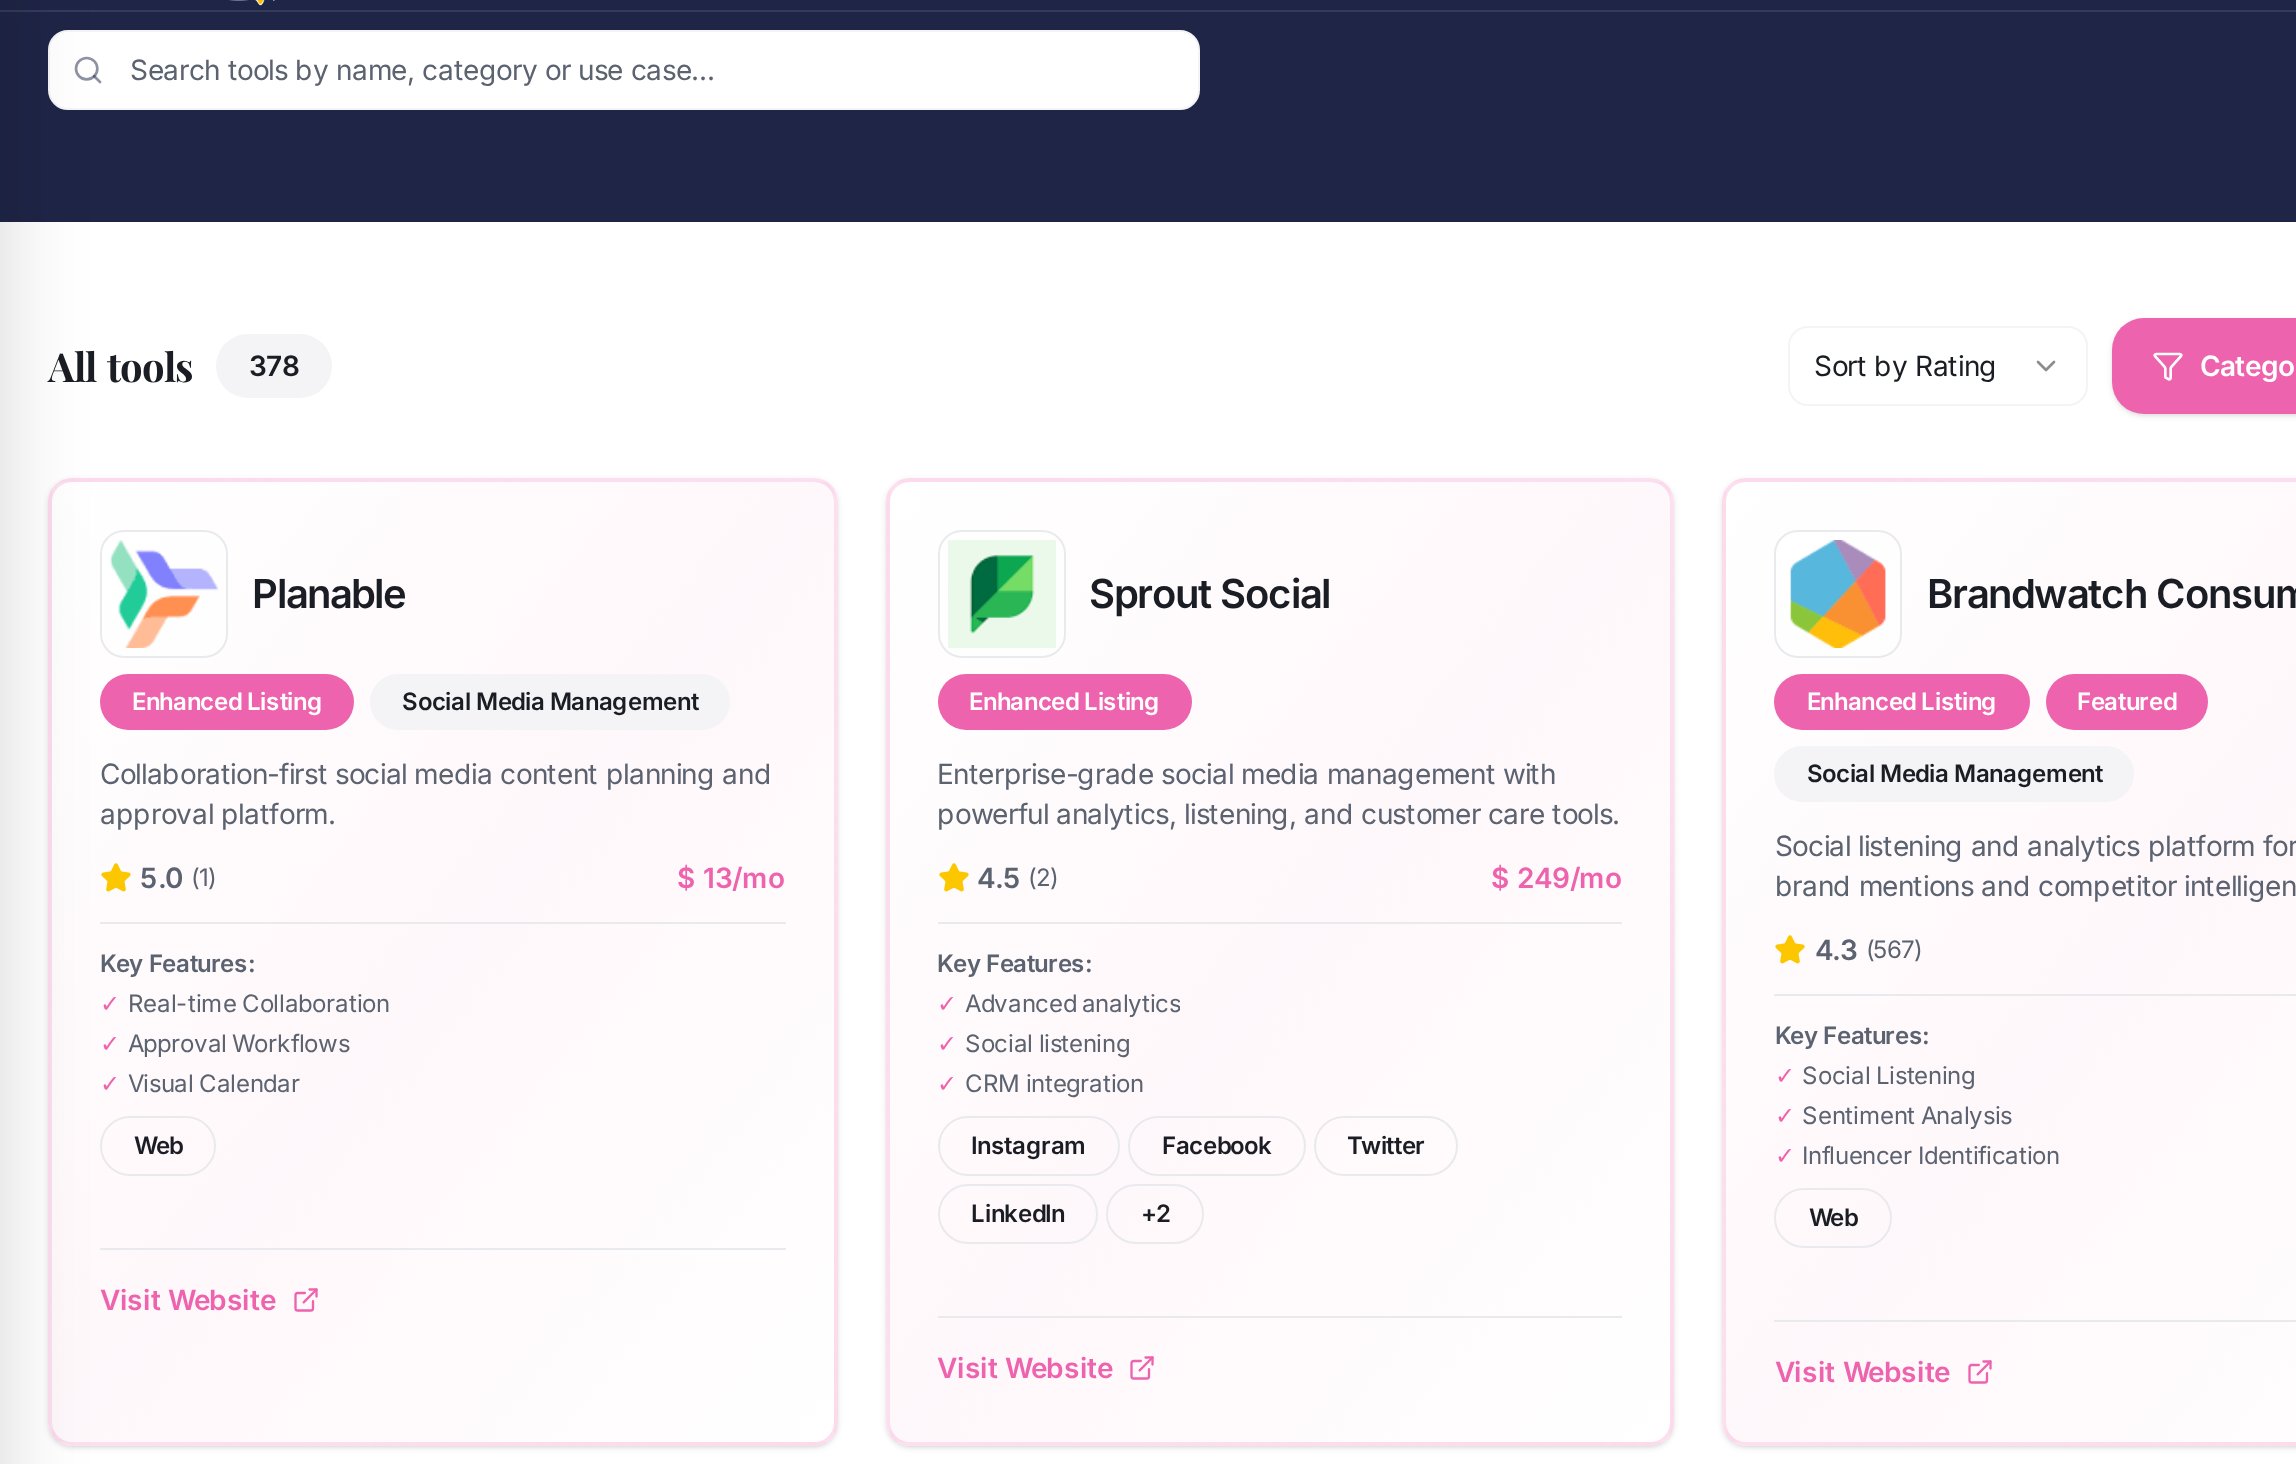Focus the tool search input field
This screenshot has height=1464, width=2296.
coord(623,70)
